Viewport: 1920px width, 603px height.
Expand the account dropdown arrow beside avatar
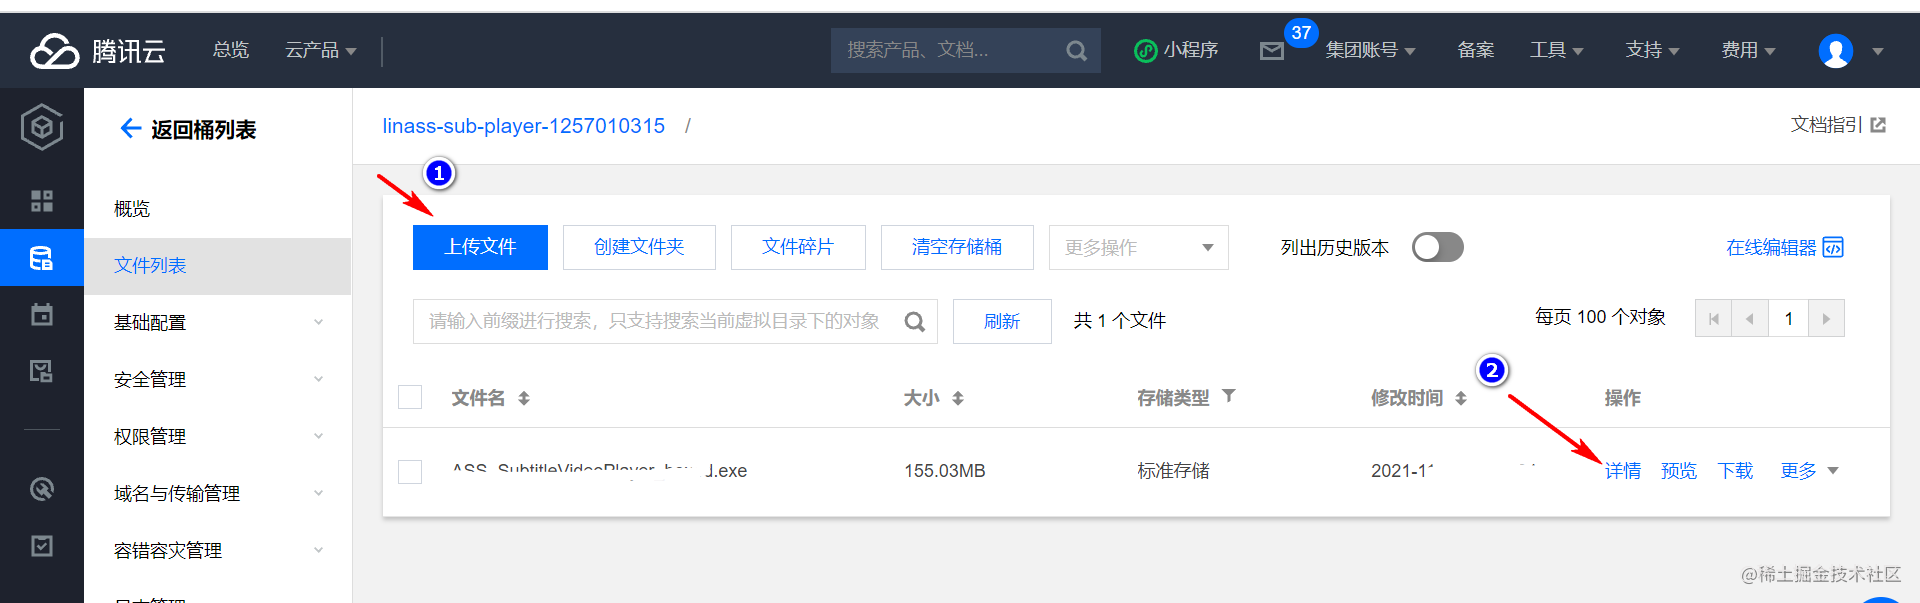coord(1877,52)
